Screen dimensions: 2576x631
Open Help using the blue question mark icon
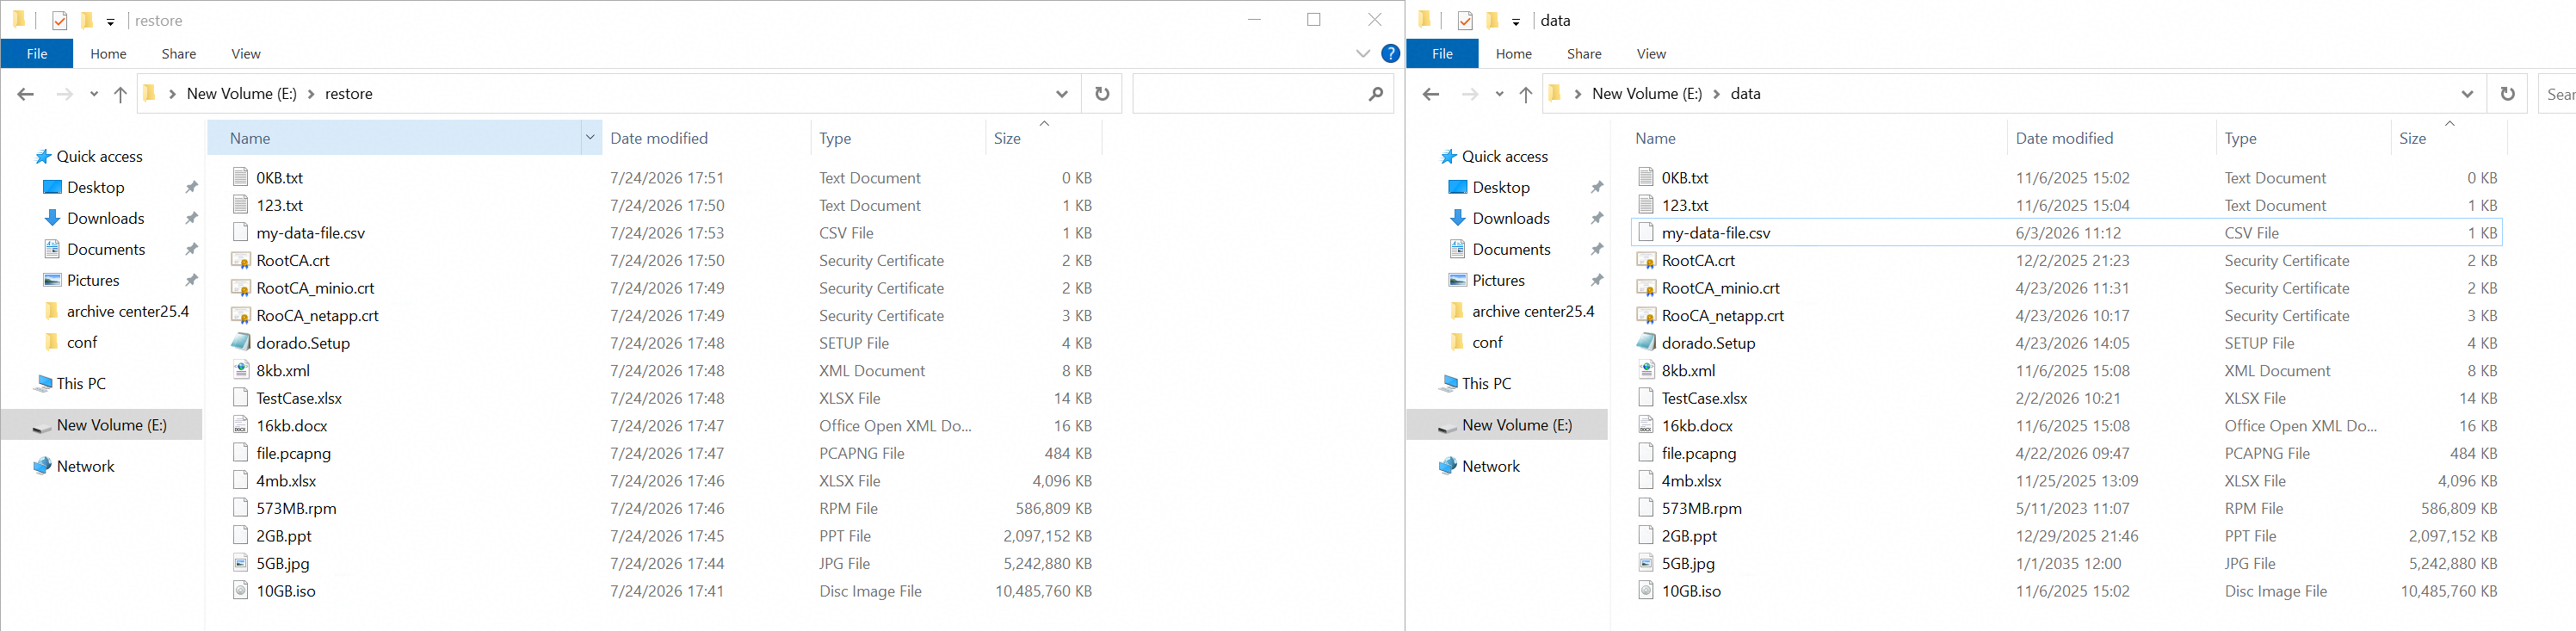[1390, 54]
